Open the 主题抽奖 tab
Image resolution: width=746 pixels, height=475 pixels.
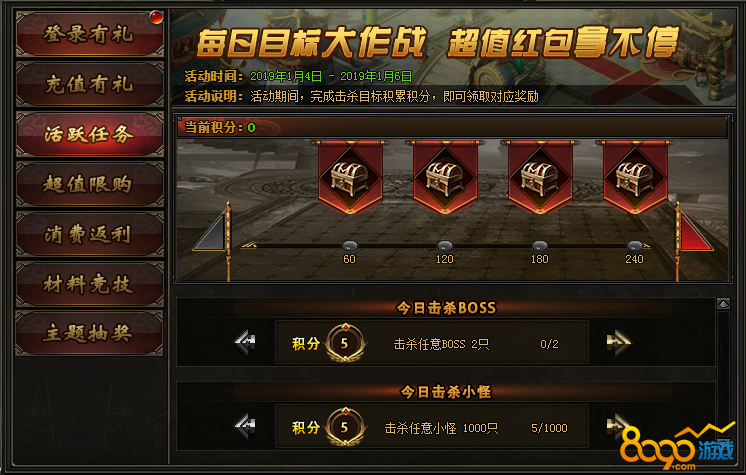coord(89,333)
